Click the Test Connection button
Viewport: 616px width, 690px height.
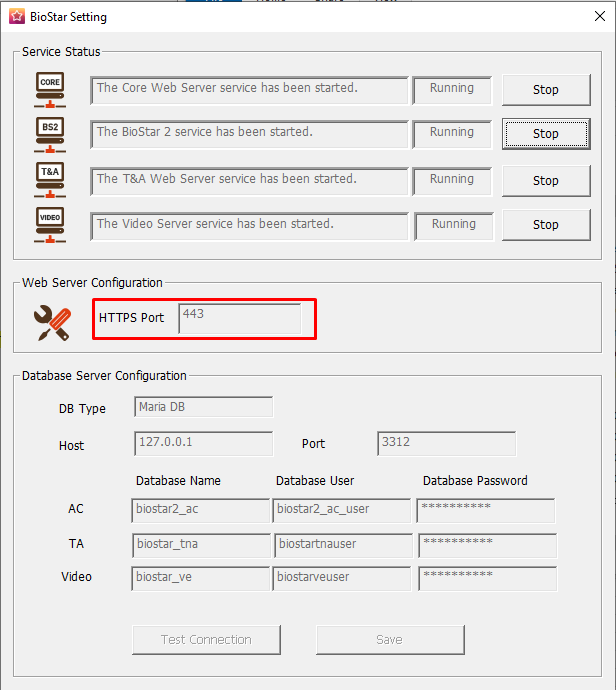coord(206,640)
